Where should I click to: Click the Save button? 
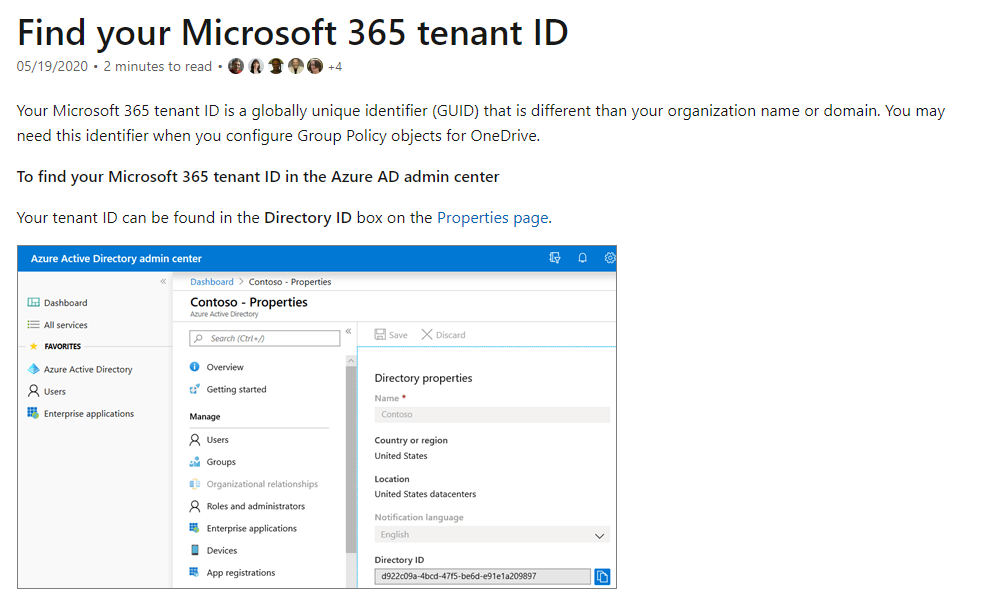391,335
